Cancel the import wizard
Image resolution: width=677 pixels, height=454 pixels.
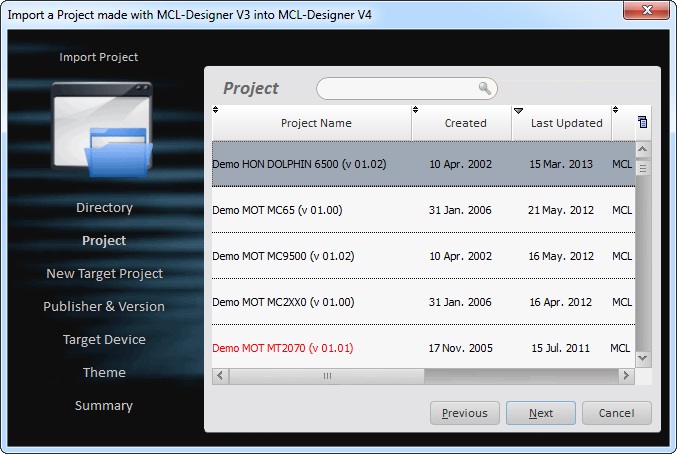tap(616, 413)
